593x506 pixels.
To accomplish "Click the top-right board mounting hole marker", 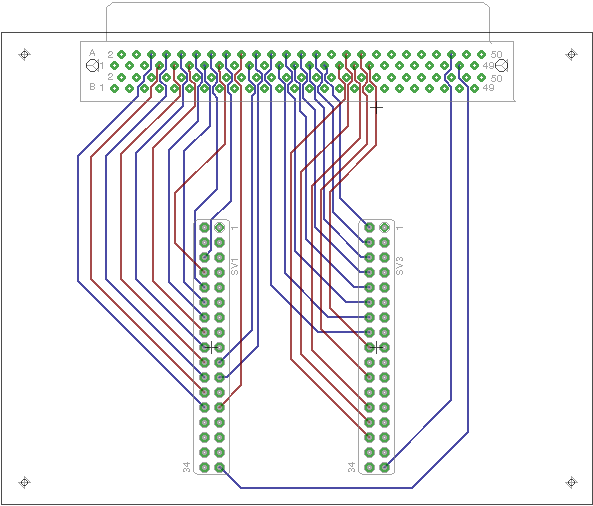I will point(571,54).
